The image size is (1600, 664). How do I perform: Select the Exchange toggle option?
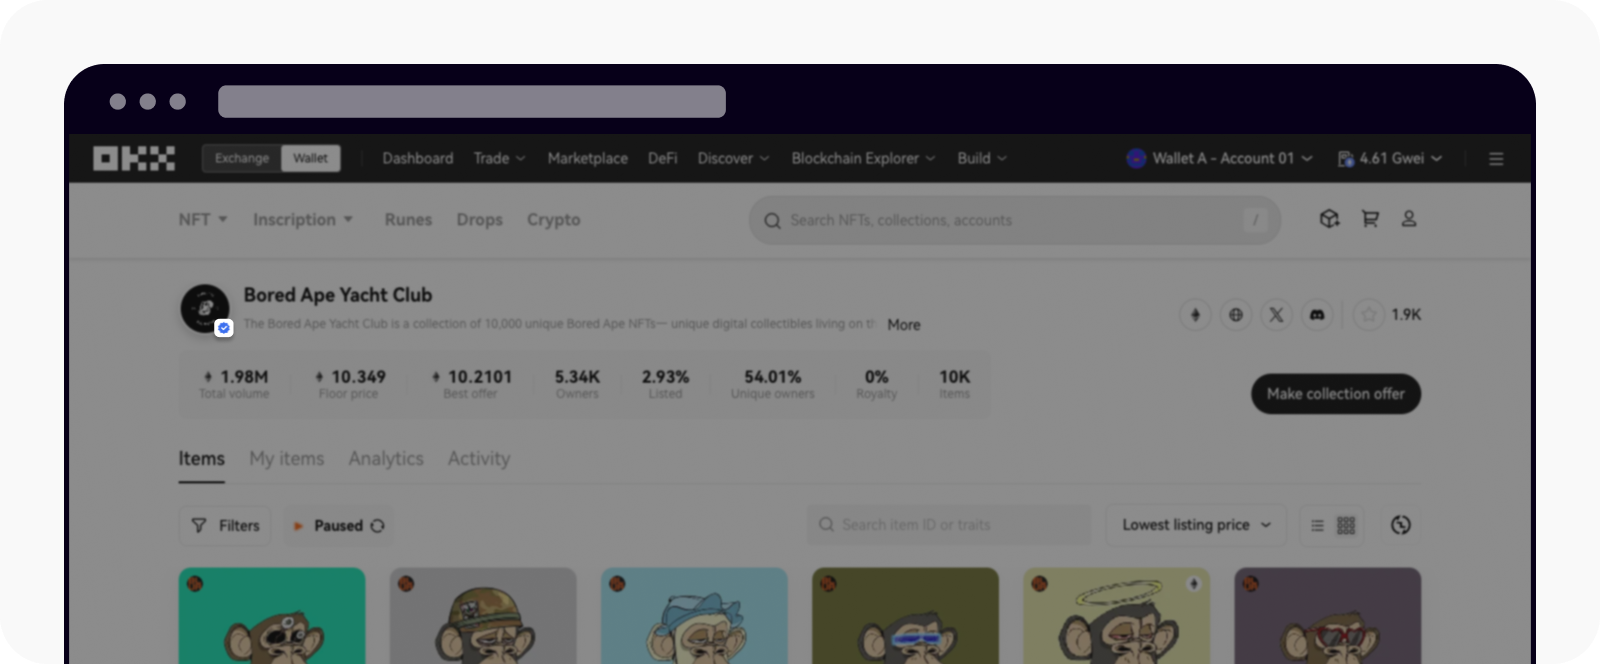[x=242, y=158]
